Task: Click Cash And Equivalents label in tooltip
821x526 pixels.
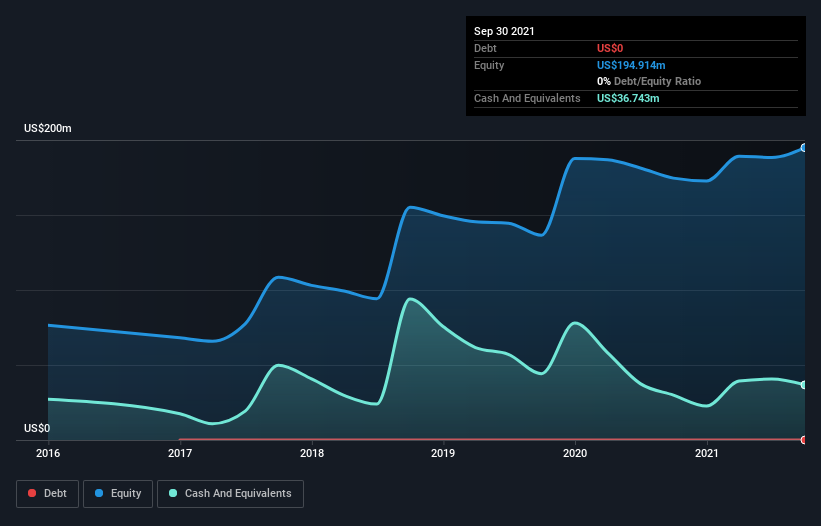Action: coord(527,98)
